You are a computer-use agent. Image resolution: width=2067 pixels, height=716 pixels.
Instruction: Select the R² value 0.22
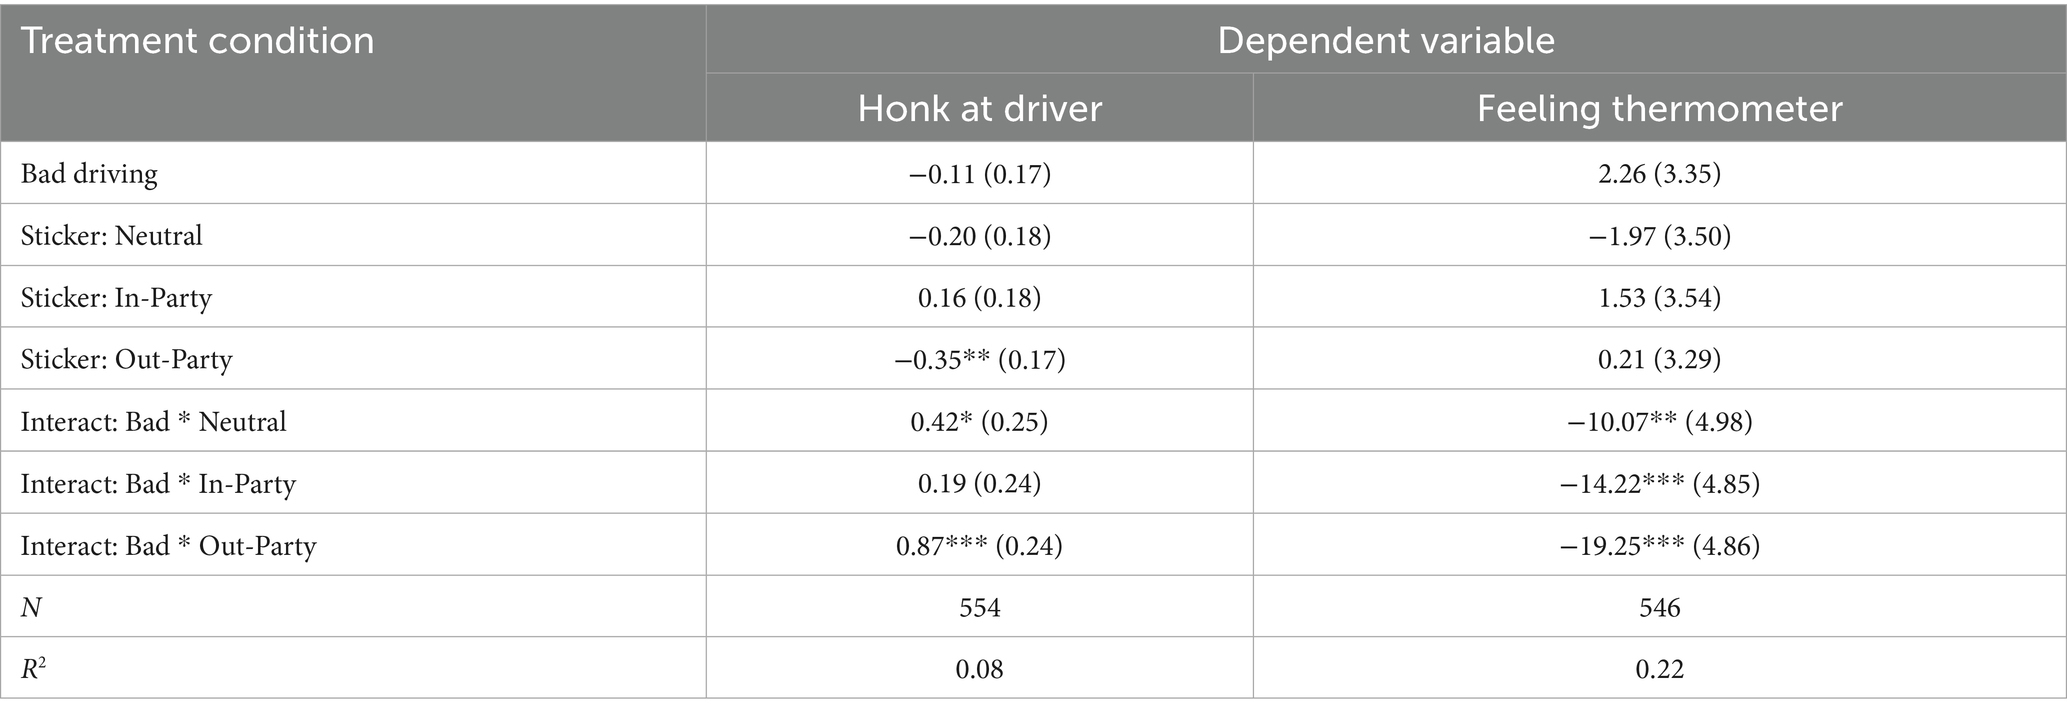pos(1659,668)
